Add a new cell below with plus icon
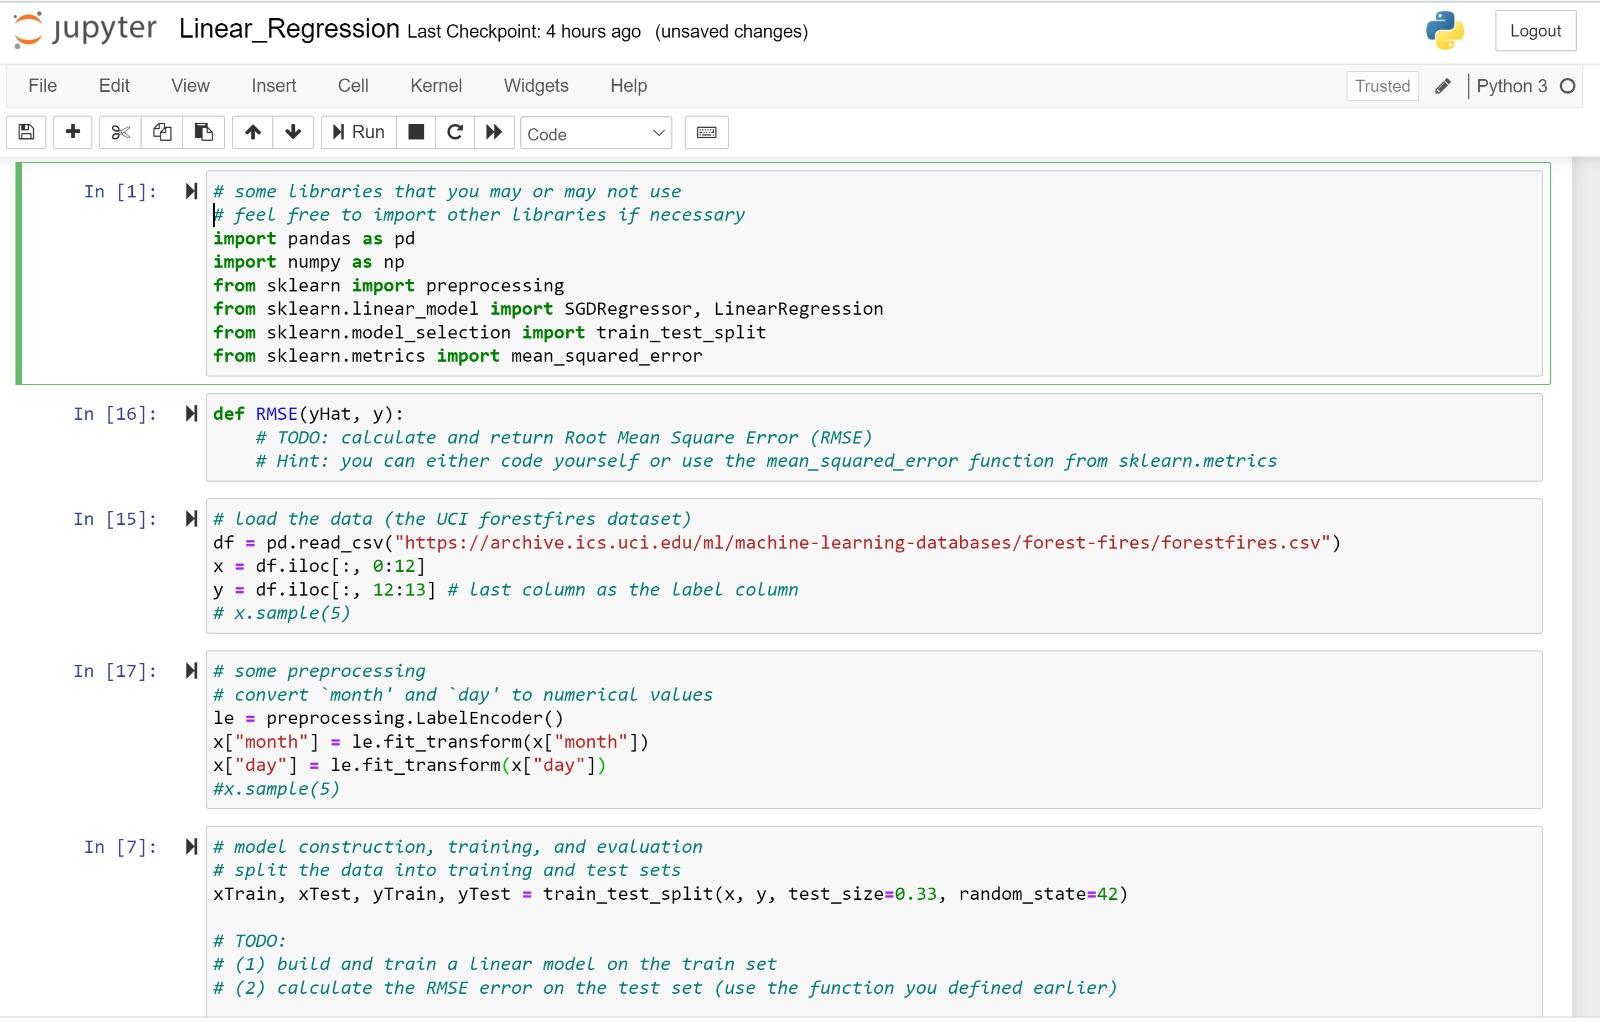Image resolution: width=1600 pixels, height=1022 pixels. point(72,132)
